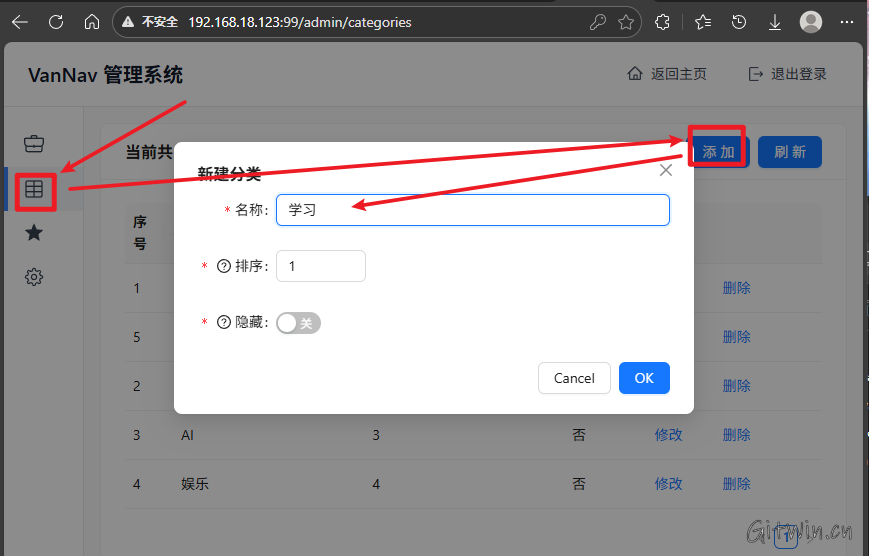Click 退出登录 to log out
869x556 pixels.
coord(788,74)
